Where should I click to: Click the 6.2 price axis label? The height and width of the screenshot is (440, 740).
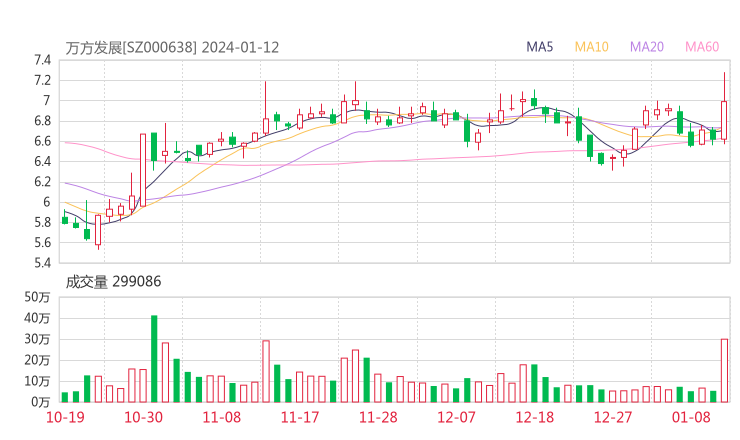click(42, 182)
